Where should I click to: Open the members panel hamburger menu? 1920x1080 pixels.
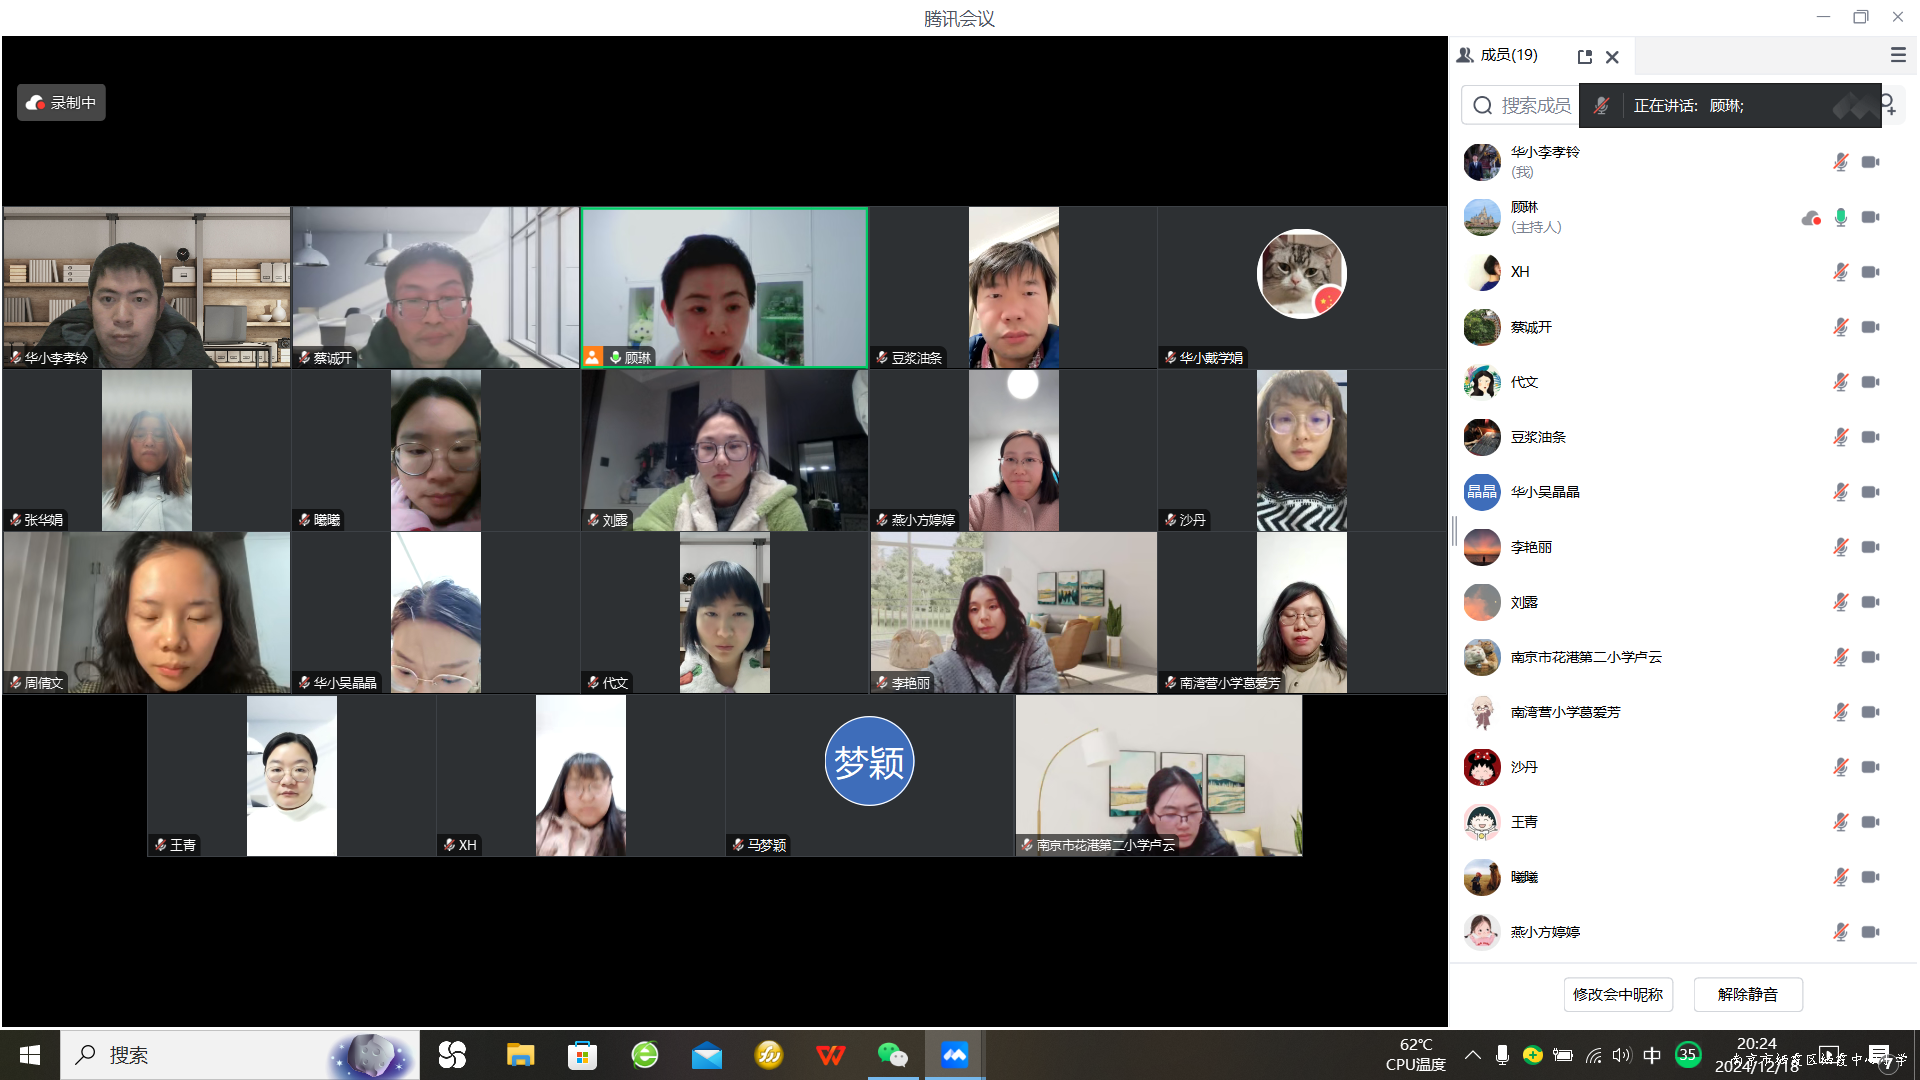point(1898,55)
